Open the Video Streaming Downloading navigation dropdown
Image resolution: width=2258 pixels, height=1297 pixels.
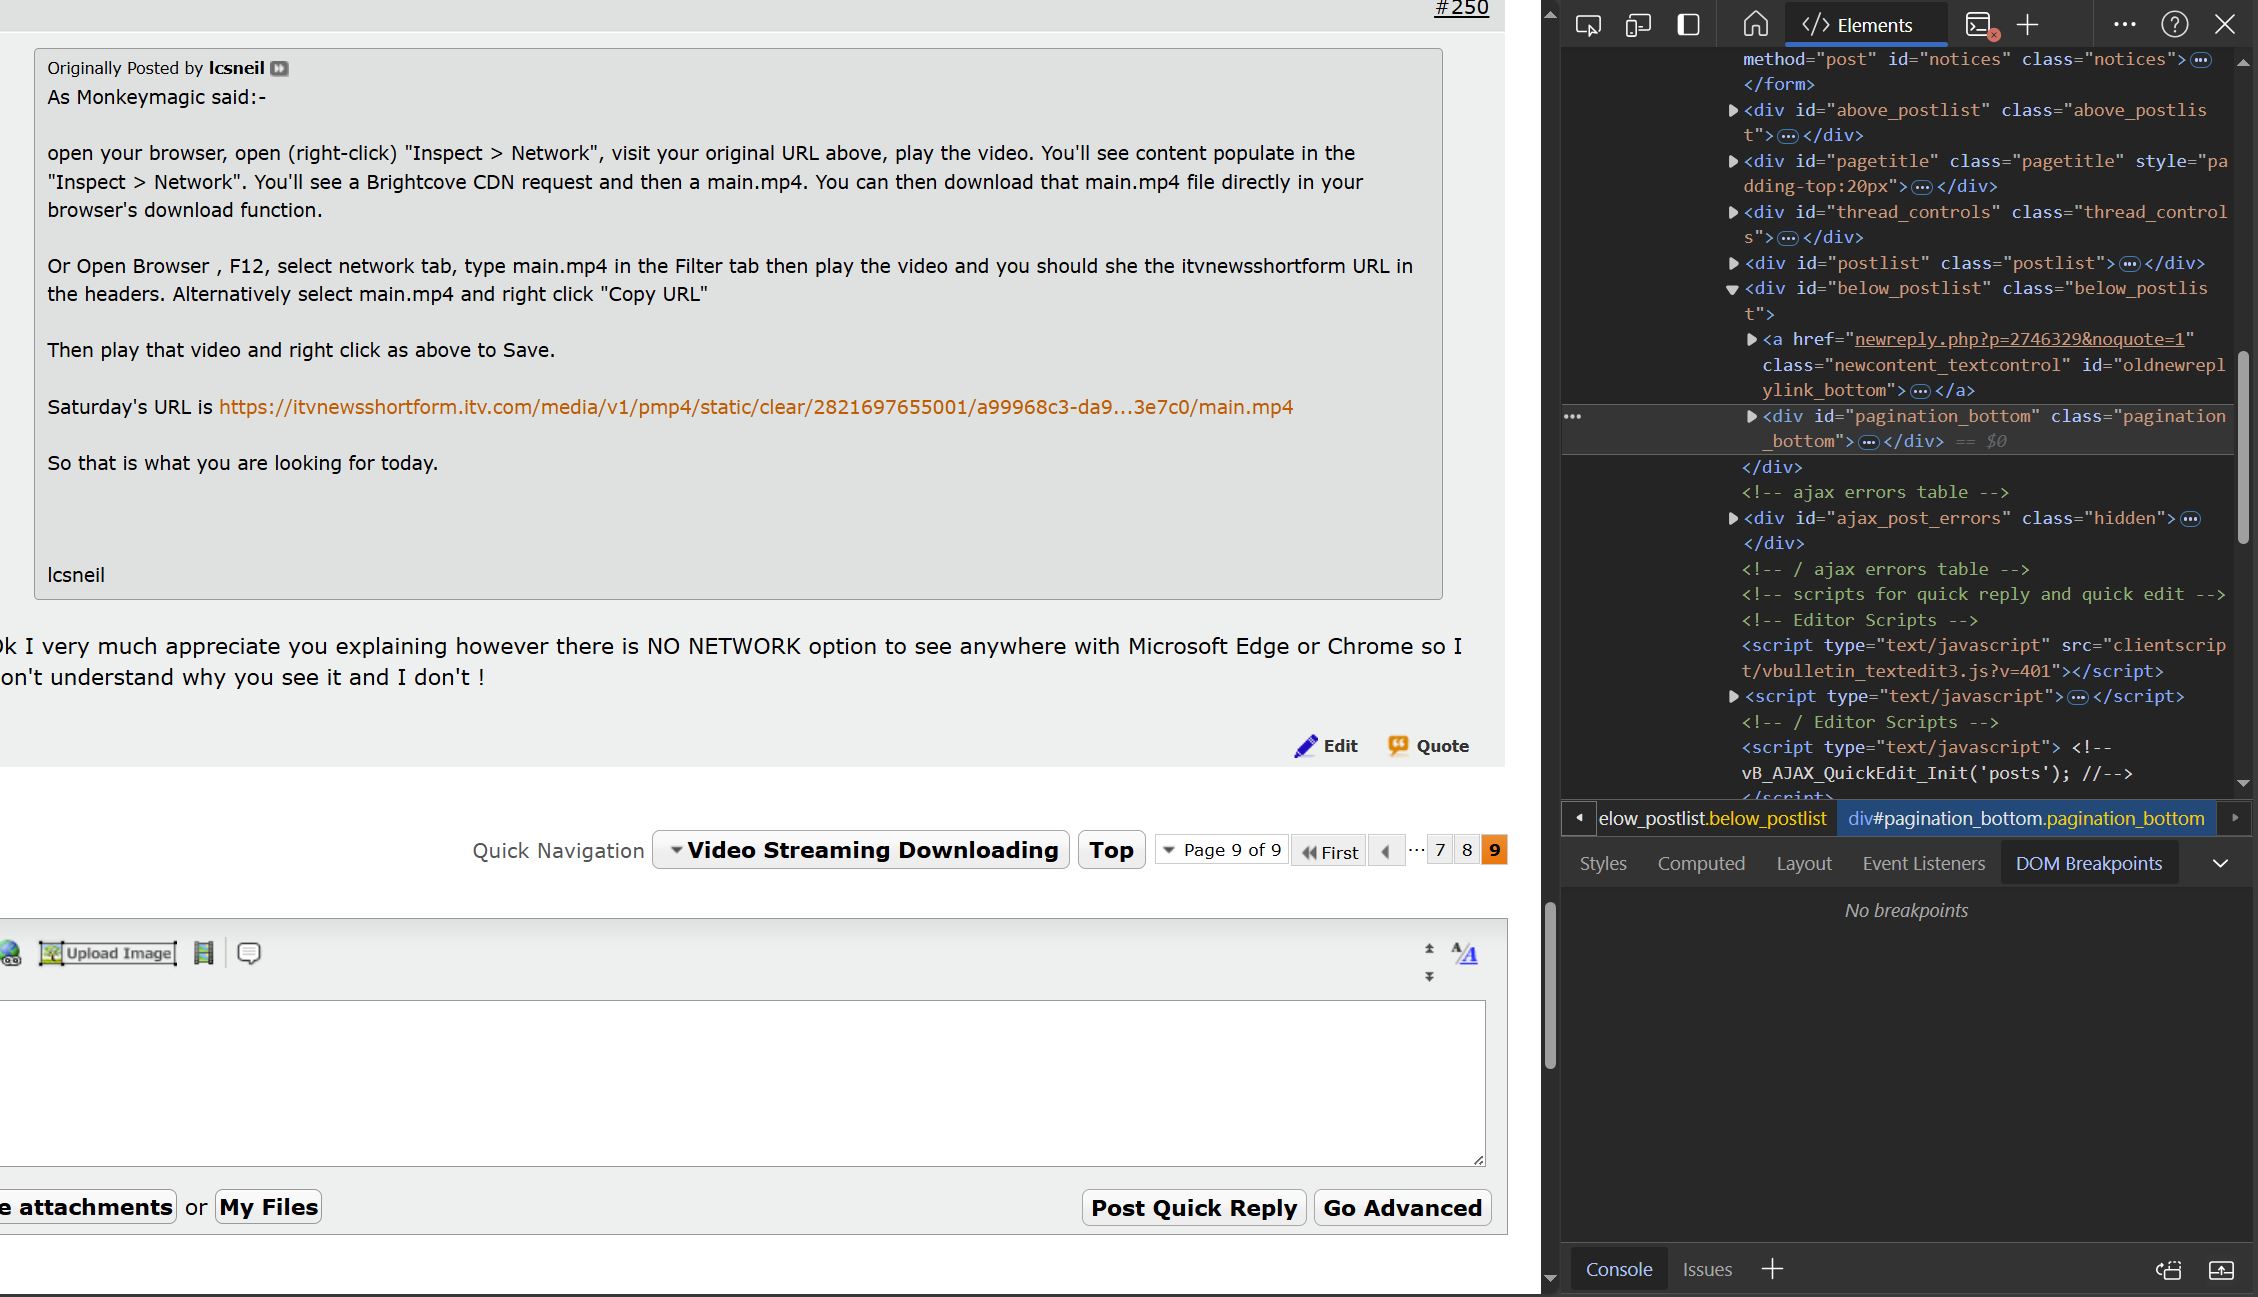click(x=861, y=850)
